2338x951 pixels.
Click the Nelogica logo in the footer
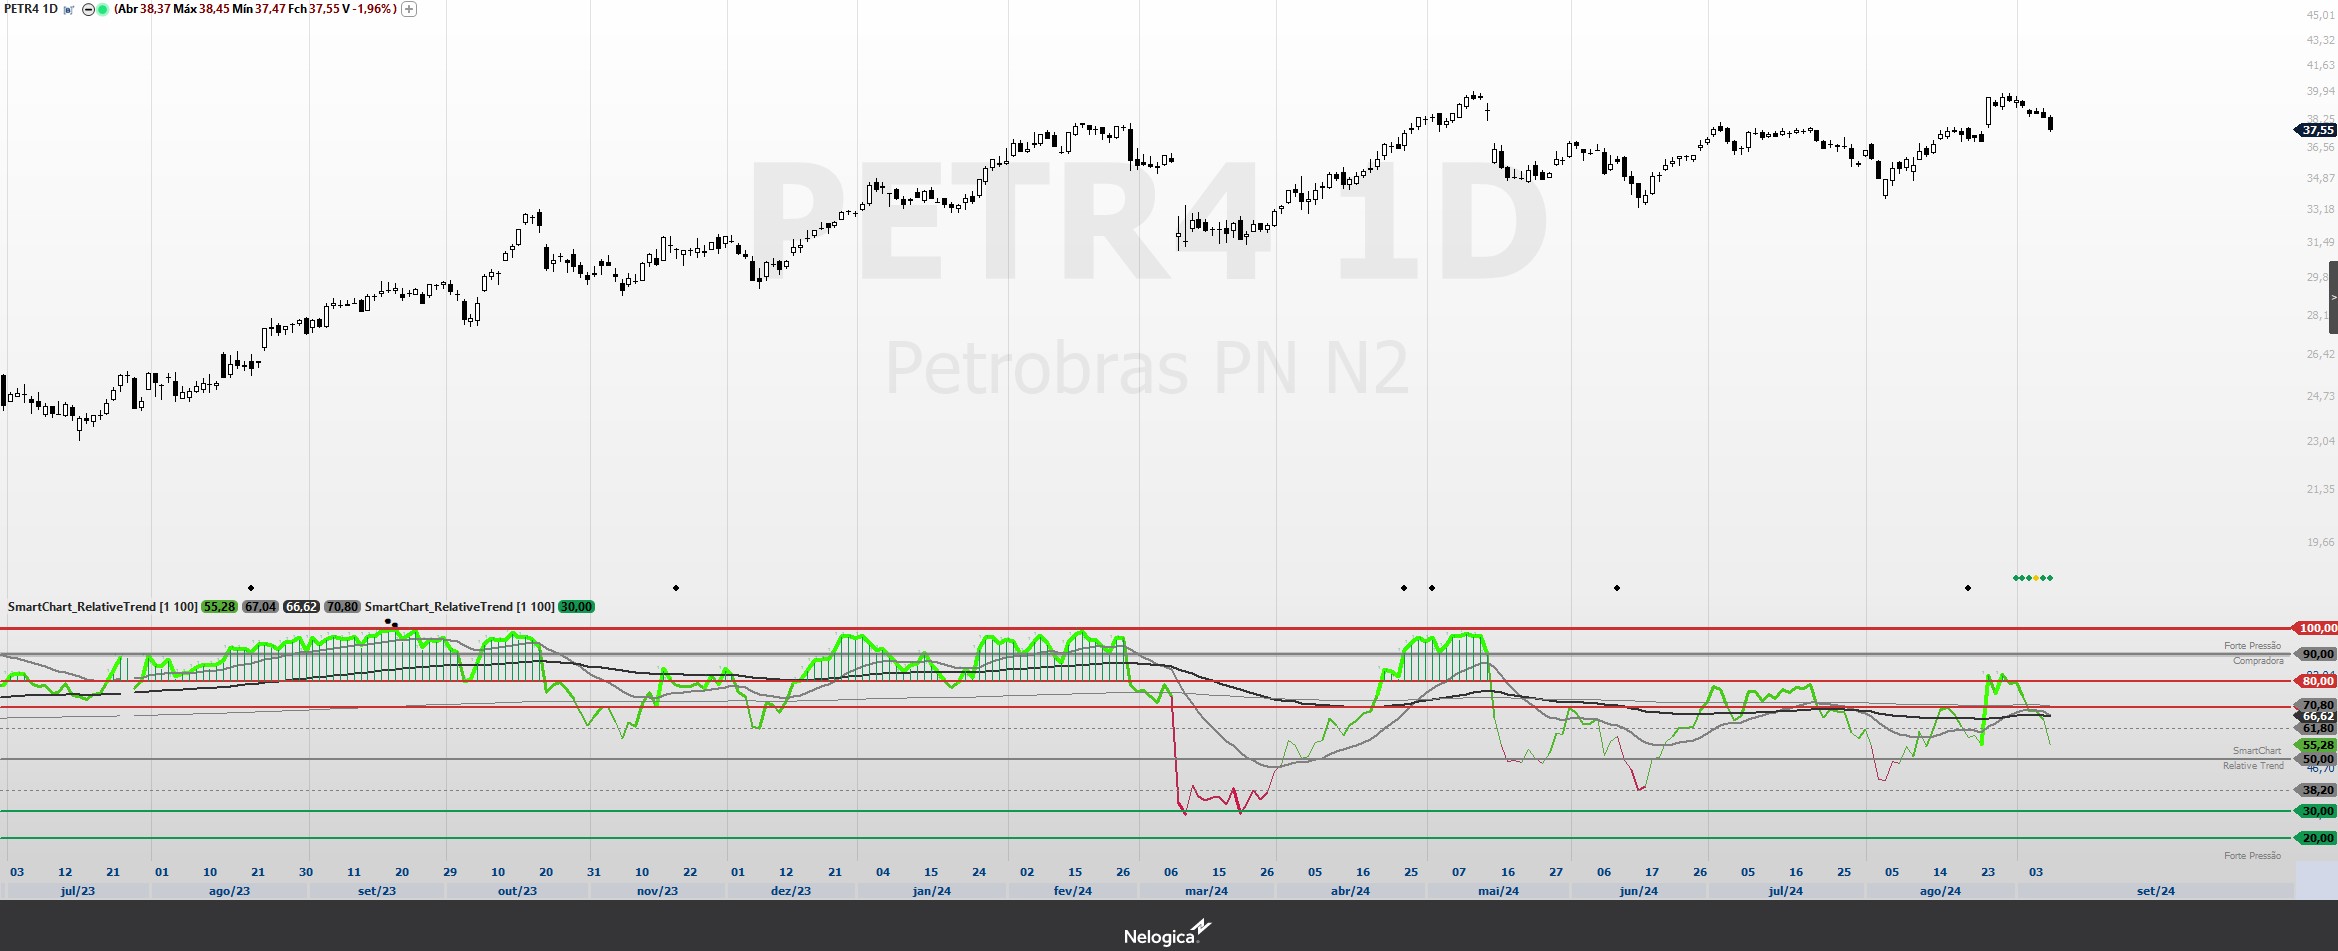(1167, 934)
